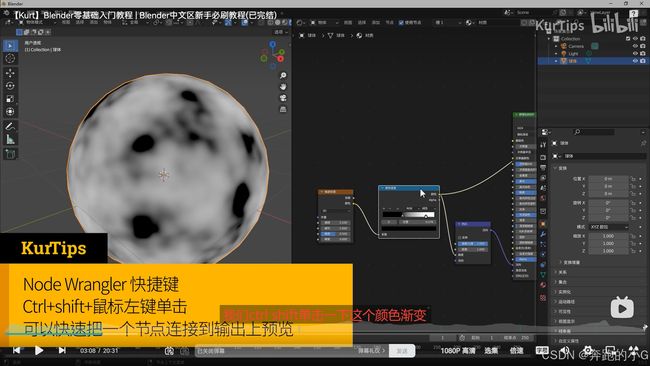Click the 发送 send button
650x366 pixels.
(402, 351)
